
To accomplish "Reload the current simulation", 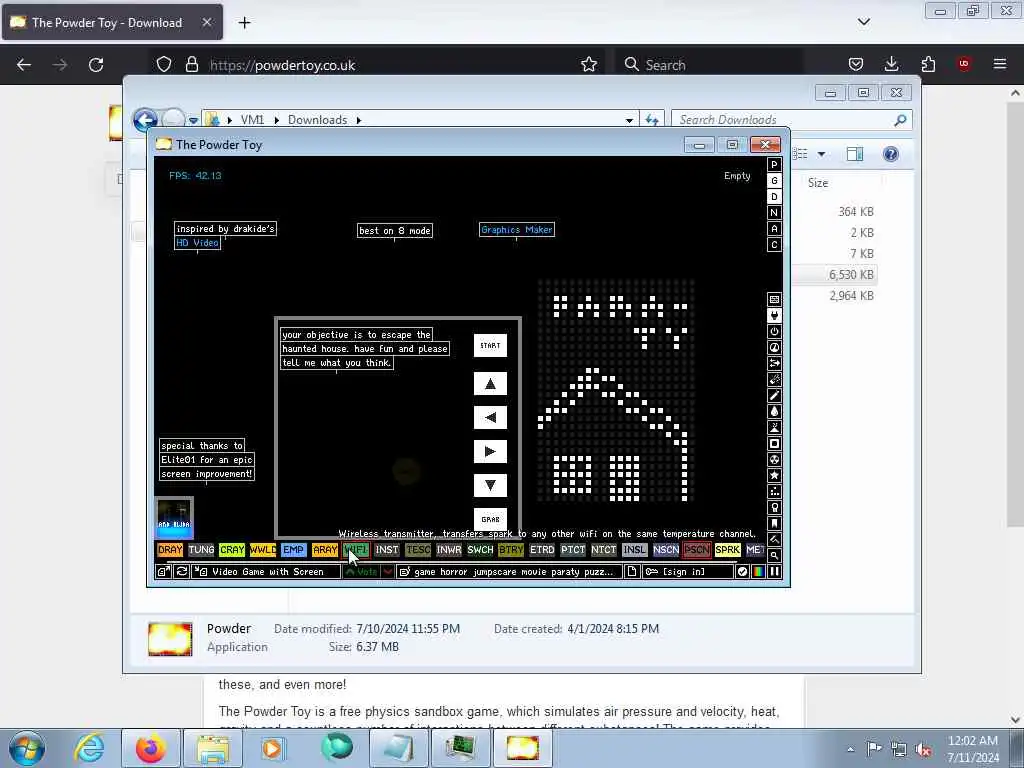I will (182, 571).
